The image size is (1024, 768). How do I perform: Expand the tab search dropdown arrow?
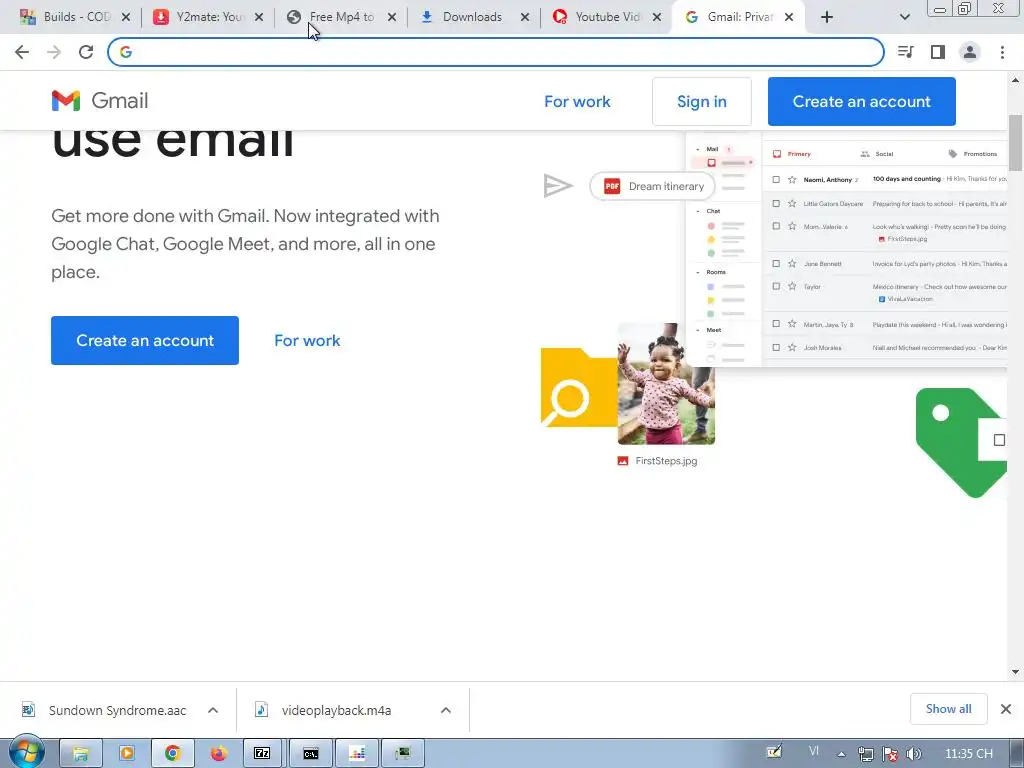pyautogui.click(x=904, y=17)
